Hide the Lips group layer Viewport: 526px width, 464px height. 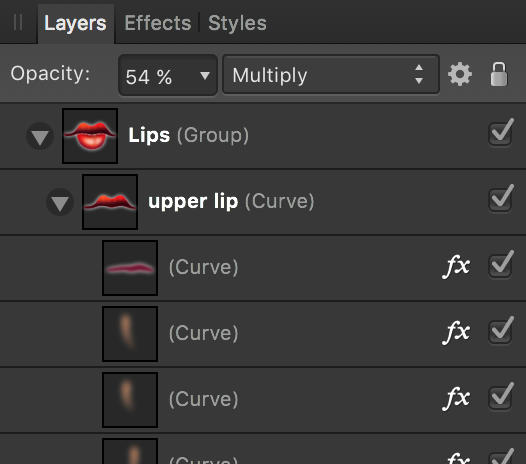[501, 133]
